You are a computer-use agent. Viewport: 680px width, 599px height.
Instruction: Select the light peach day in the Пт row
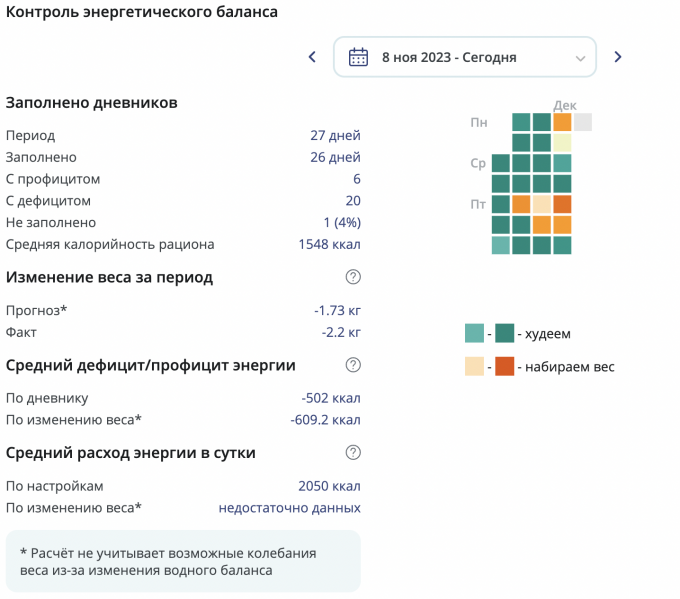click(x=541, y=204)
